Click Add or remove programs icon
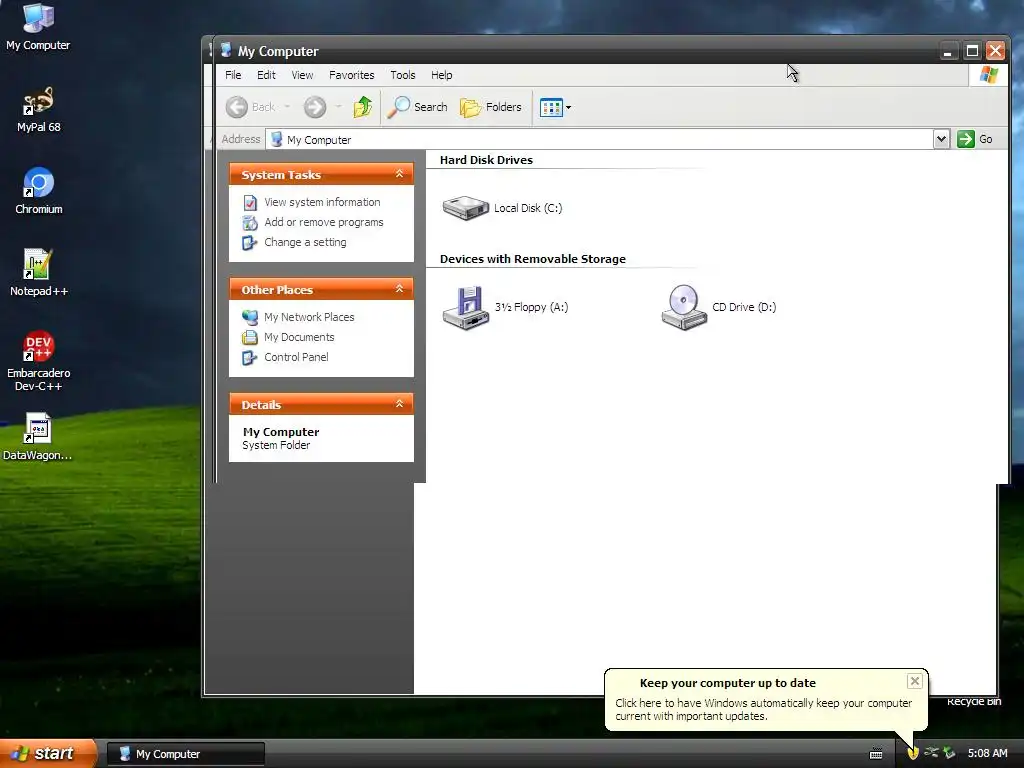Viewport: 1024px width, 768px height. tap(249, 223)
